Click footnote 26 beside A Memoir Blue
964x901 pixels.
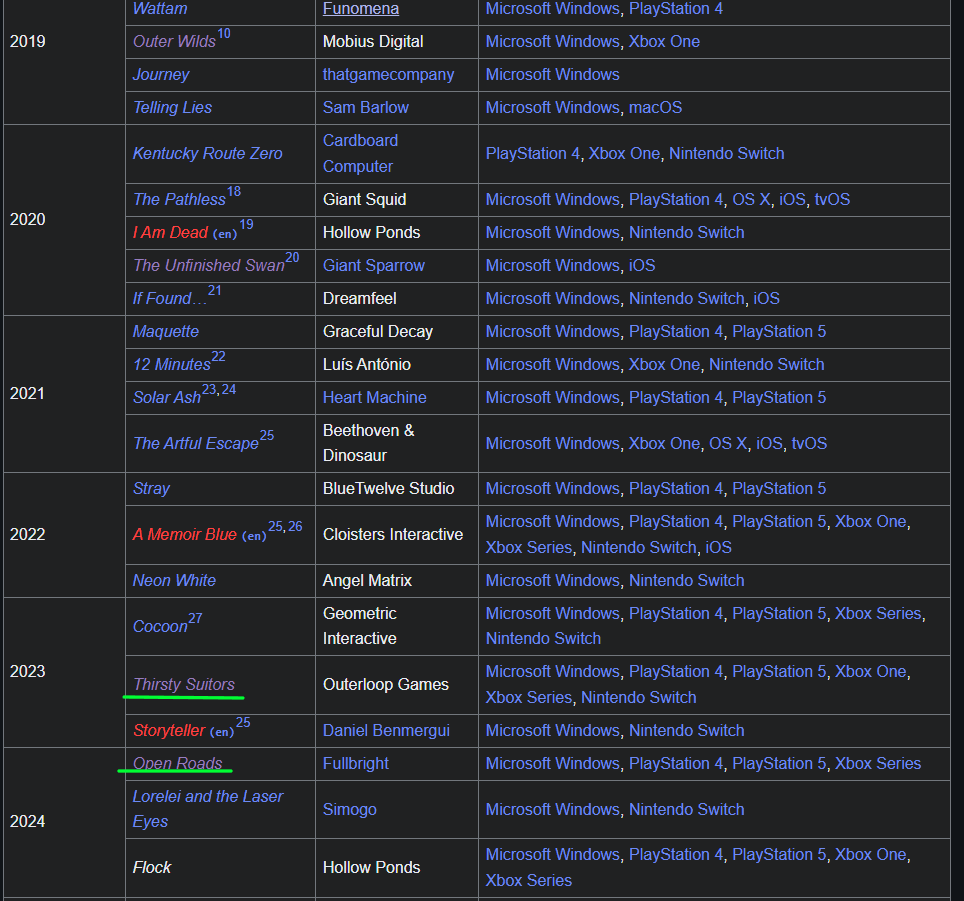(295, 527)
